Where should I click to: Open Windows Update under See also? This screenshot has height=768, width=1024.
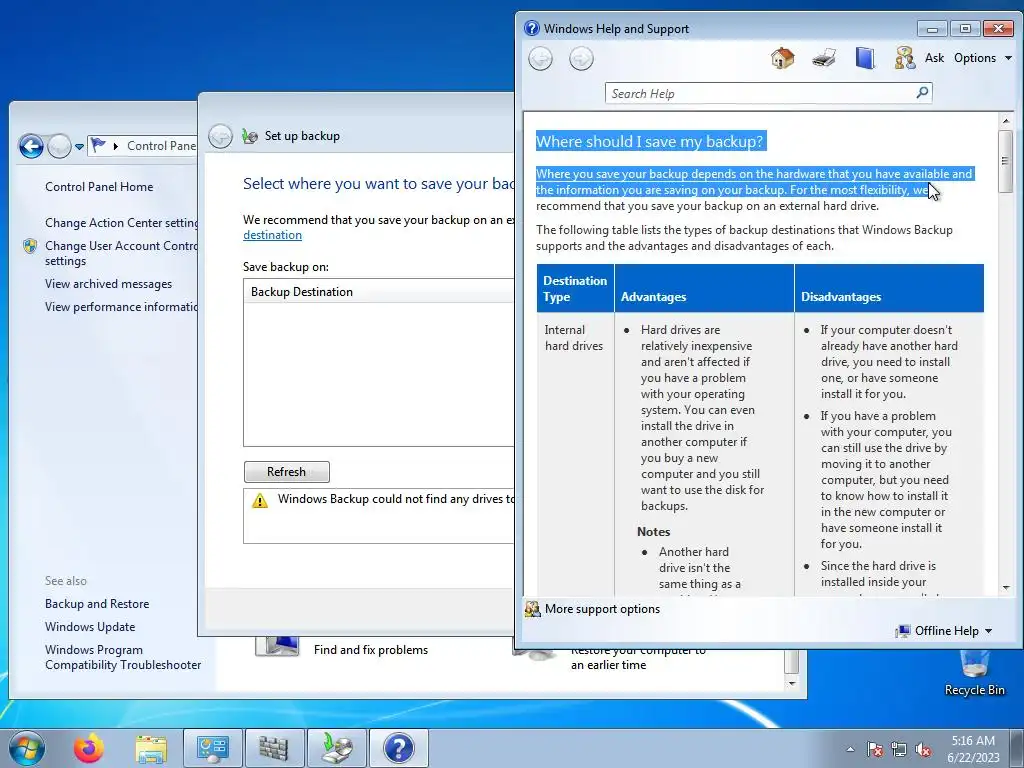[x=90, y=627]
